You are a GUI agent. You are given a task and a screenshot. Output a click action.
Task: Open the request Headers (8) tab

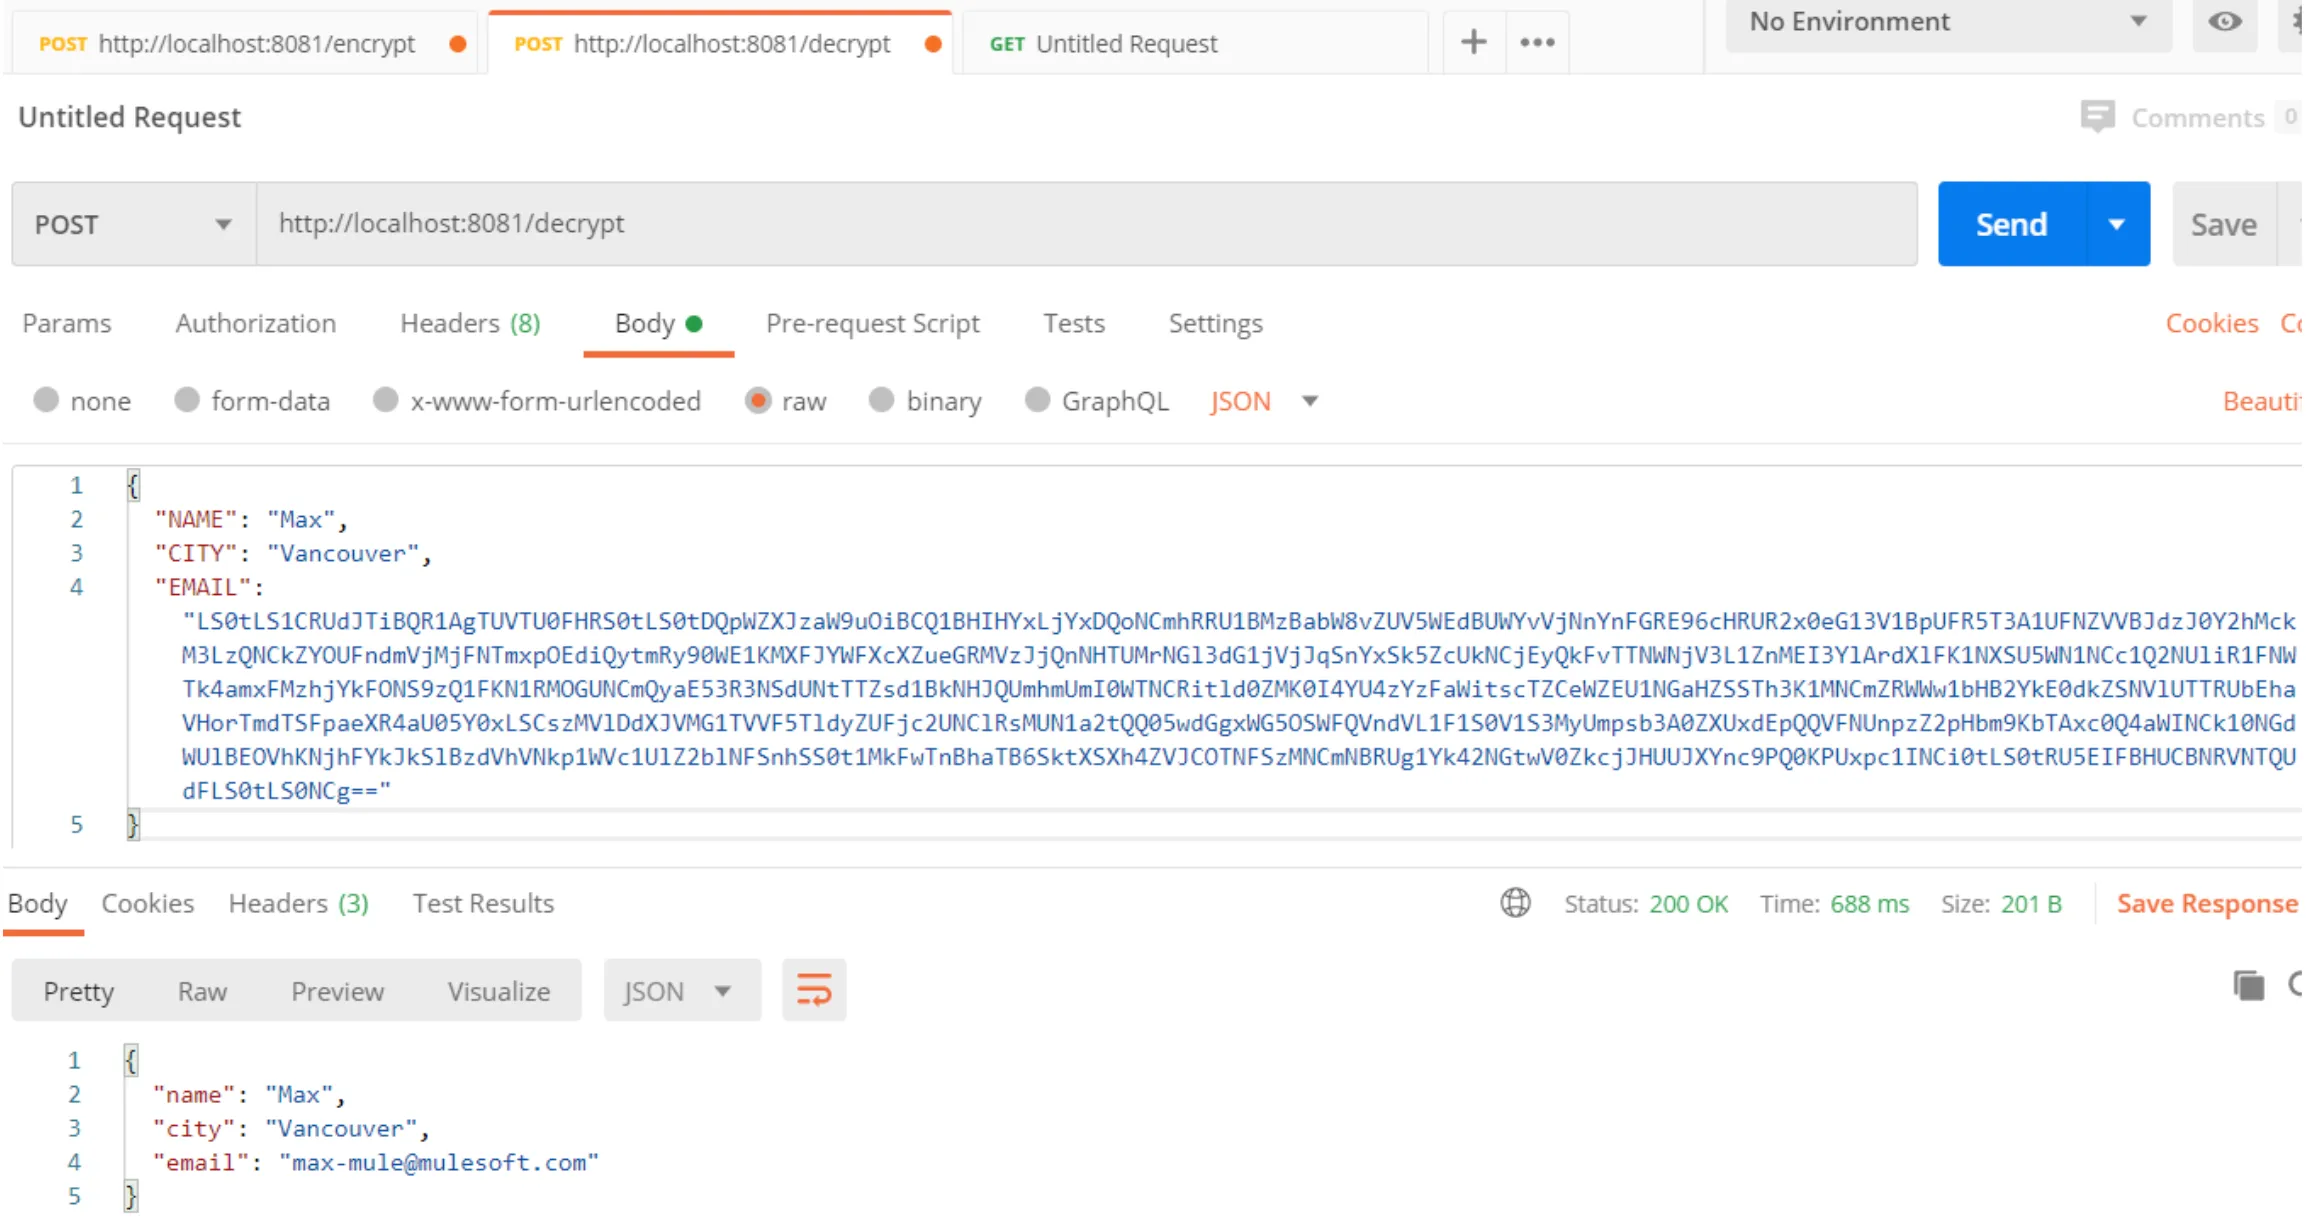470,323
